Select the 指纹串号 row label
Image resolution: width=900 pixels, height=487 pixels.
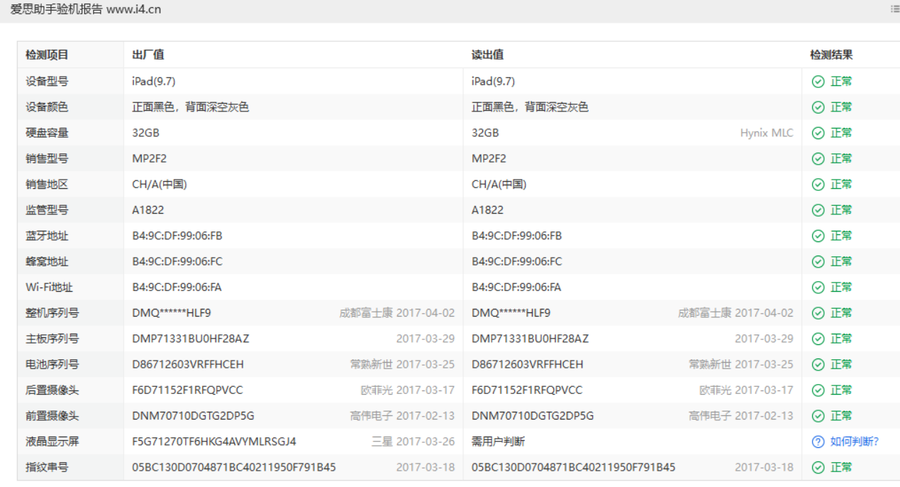[47, 467]
